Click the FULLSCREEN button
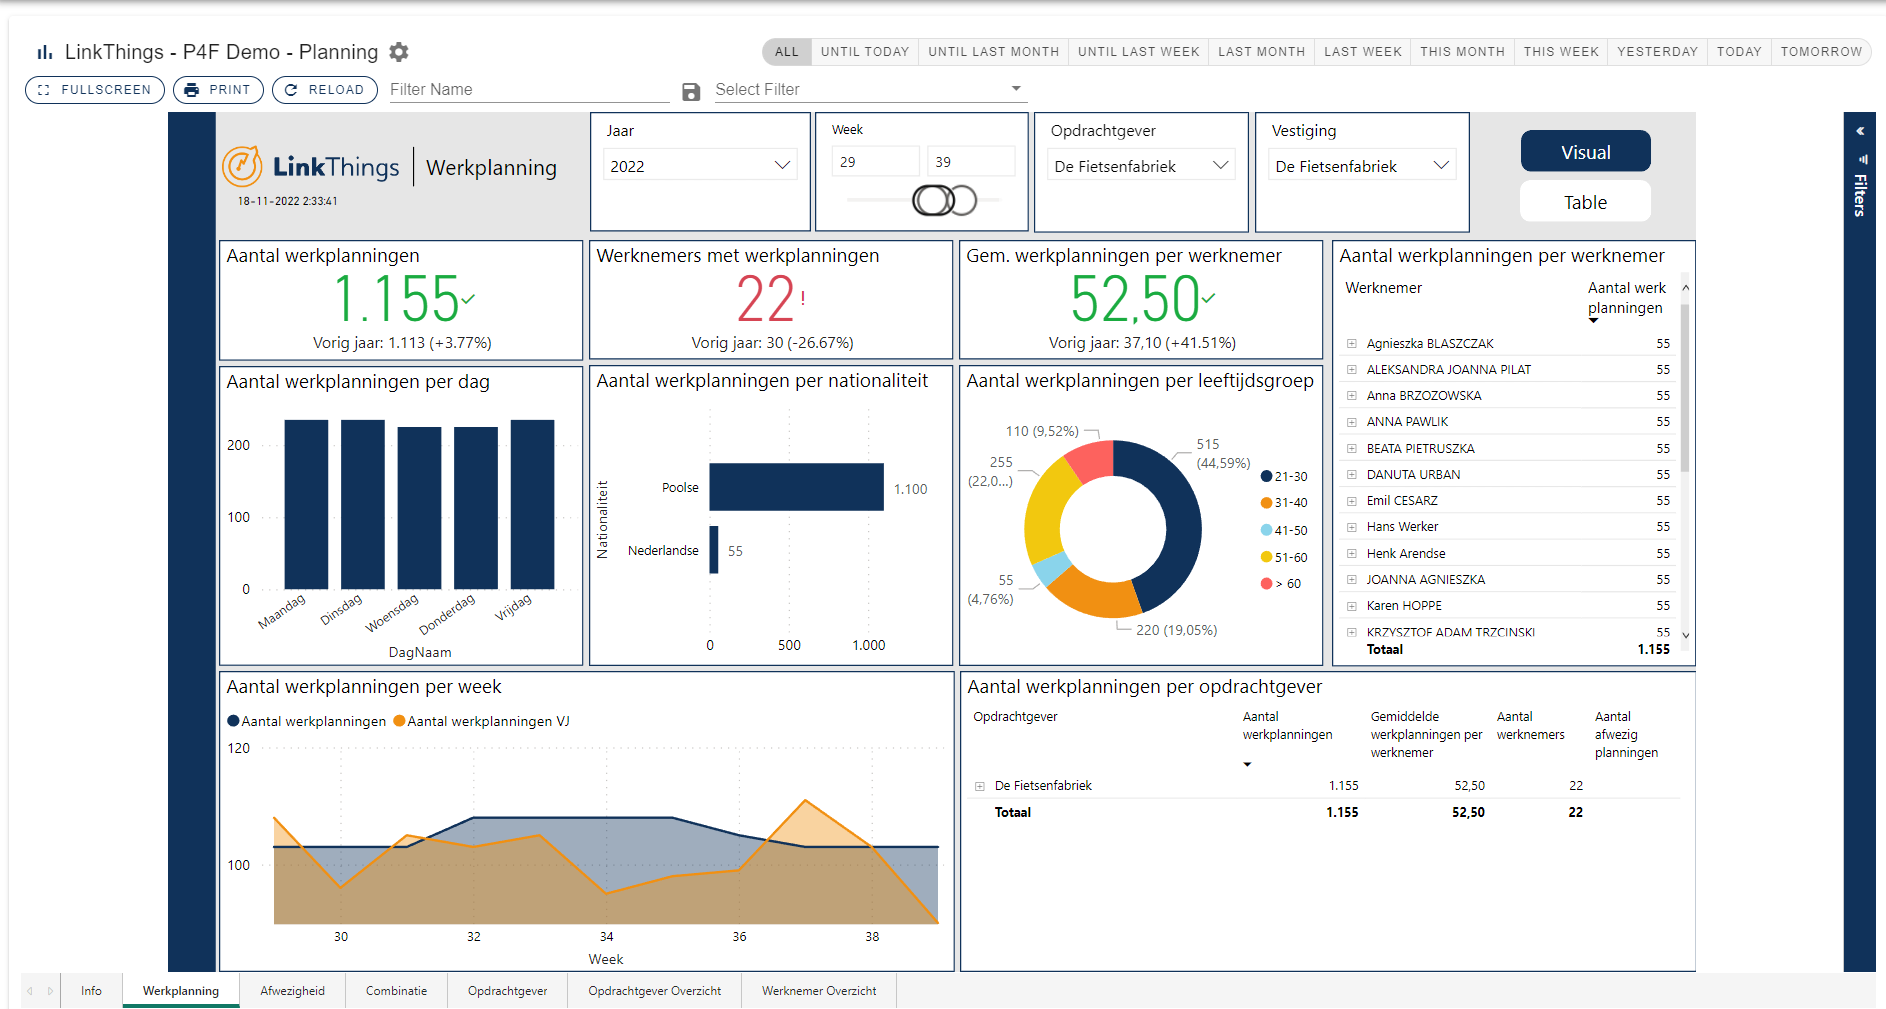The width and height of the screenshot is (1886, 1009). pyautogui.click(x=94, y=89)
